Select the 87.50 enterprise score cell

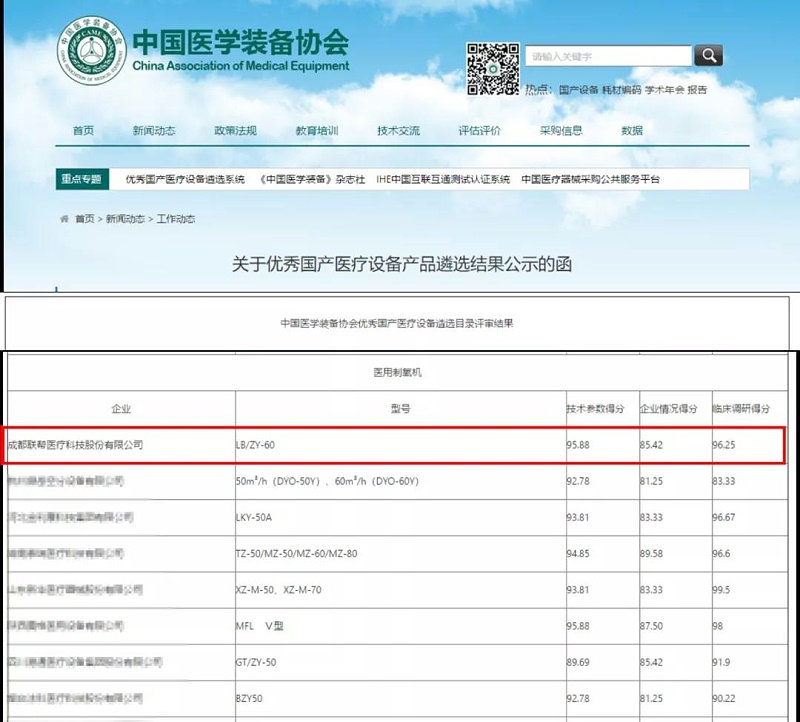coord(676,626)
